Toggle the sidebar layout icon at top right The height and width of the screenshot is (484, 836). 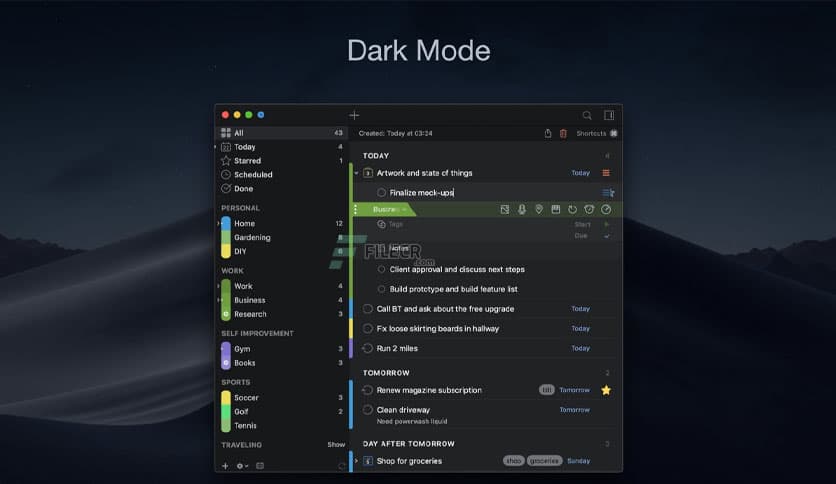[x=609, y=115]
